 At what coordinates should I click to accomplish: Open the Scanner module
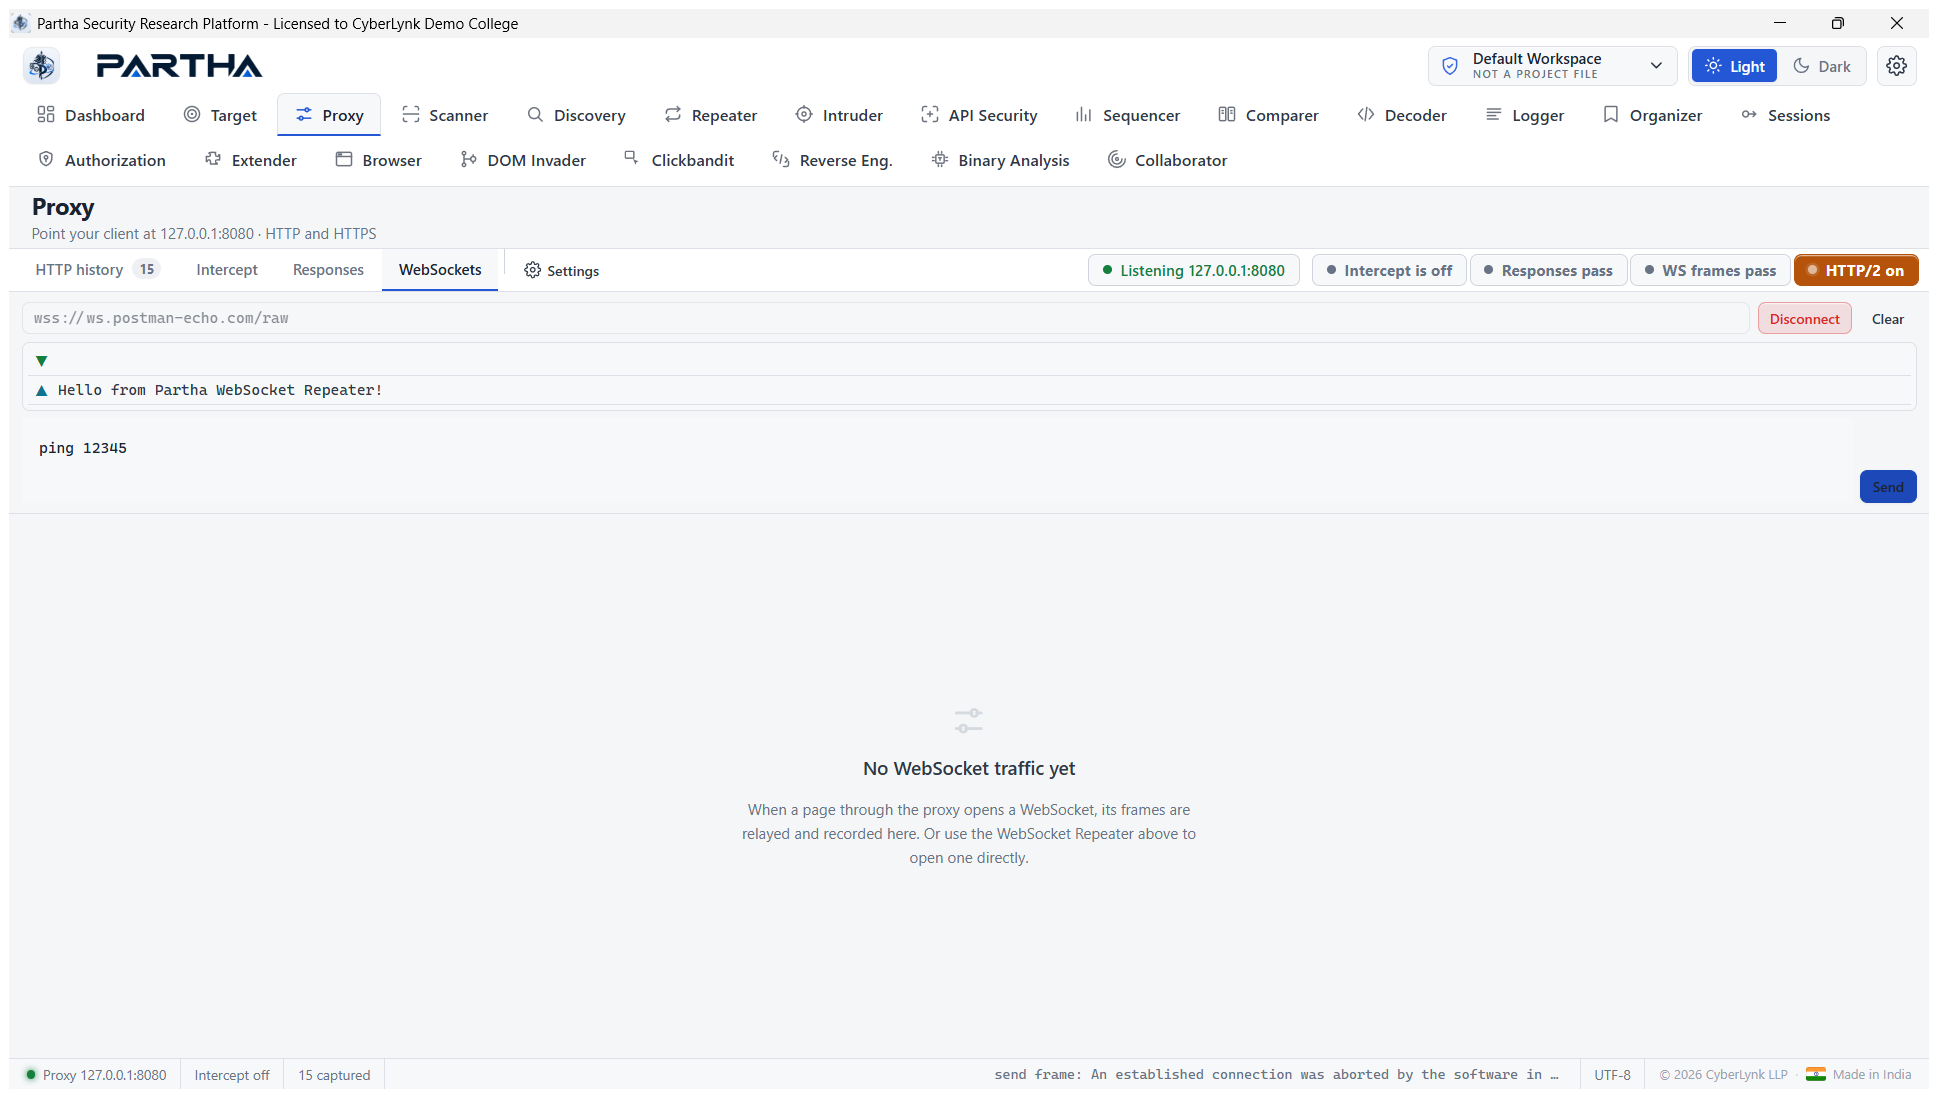(x=445, y=115)
